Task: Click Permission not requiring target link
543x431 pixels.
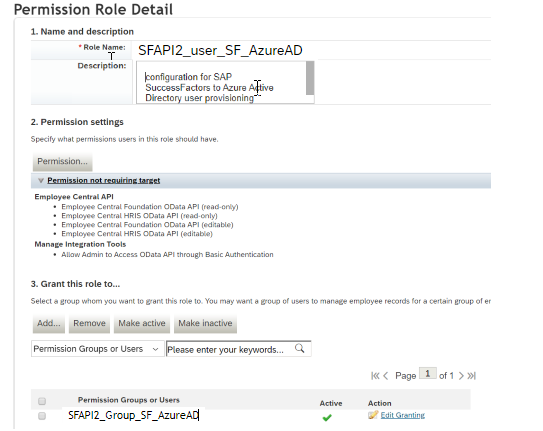Action: [x=104, y=180]
